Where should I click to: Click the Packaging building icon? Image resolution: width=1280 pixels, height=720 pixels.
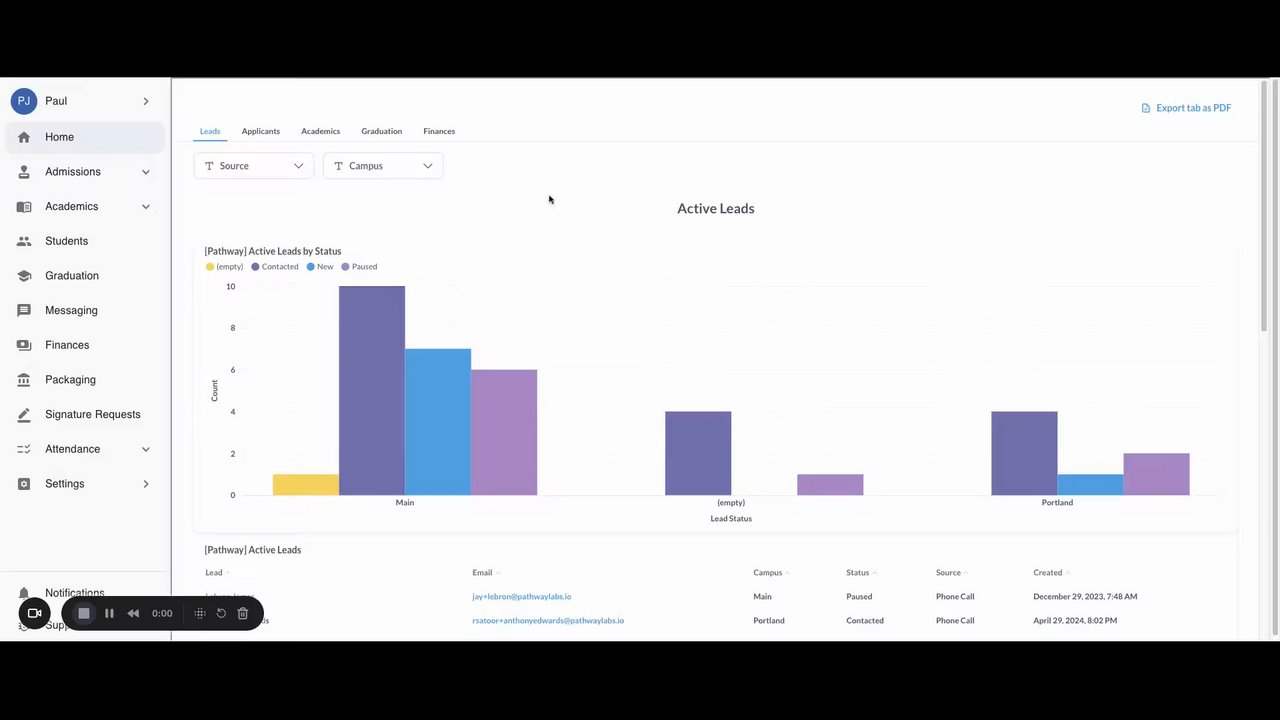(24, 380)
